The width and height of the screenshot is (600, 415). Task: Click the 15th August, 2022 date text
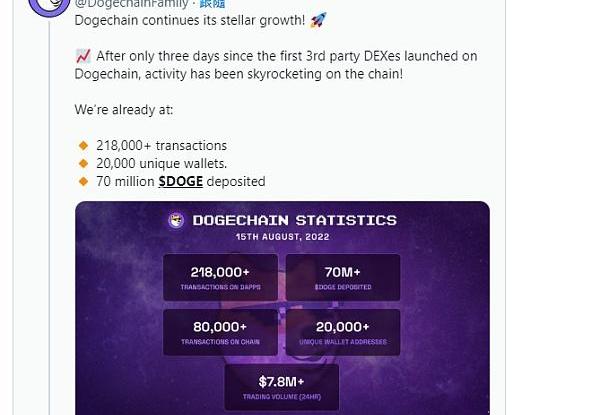tap(282, 238)
